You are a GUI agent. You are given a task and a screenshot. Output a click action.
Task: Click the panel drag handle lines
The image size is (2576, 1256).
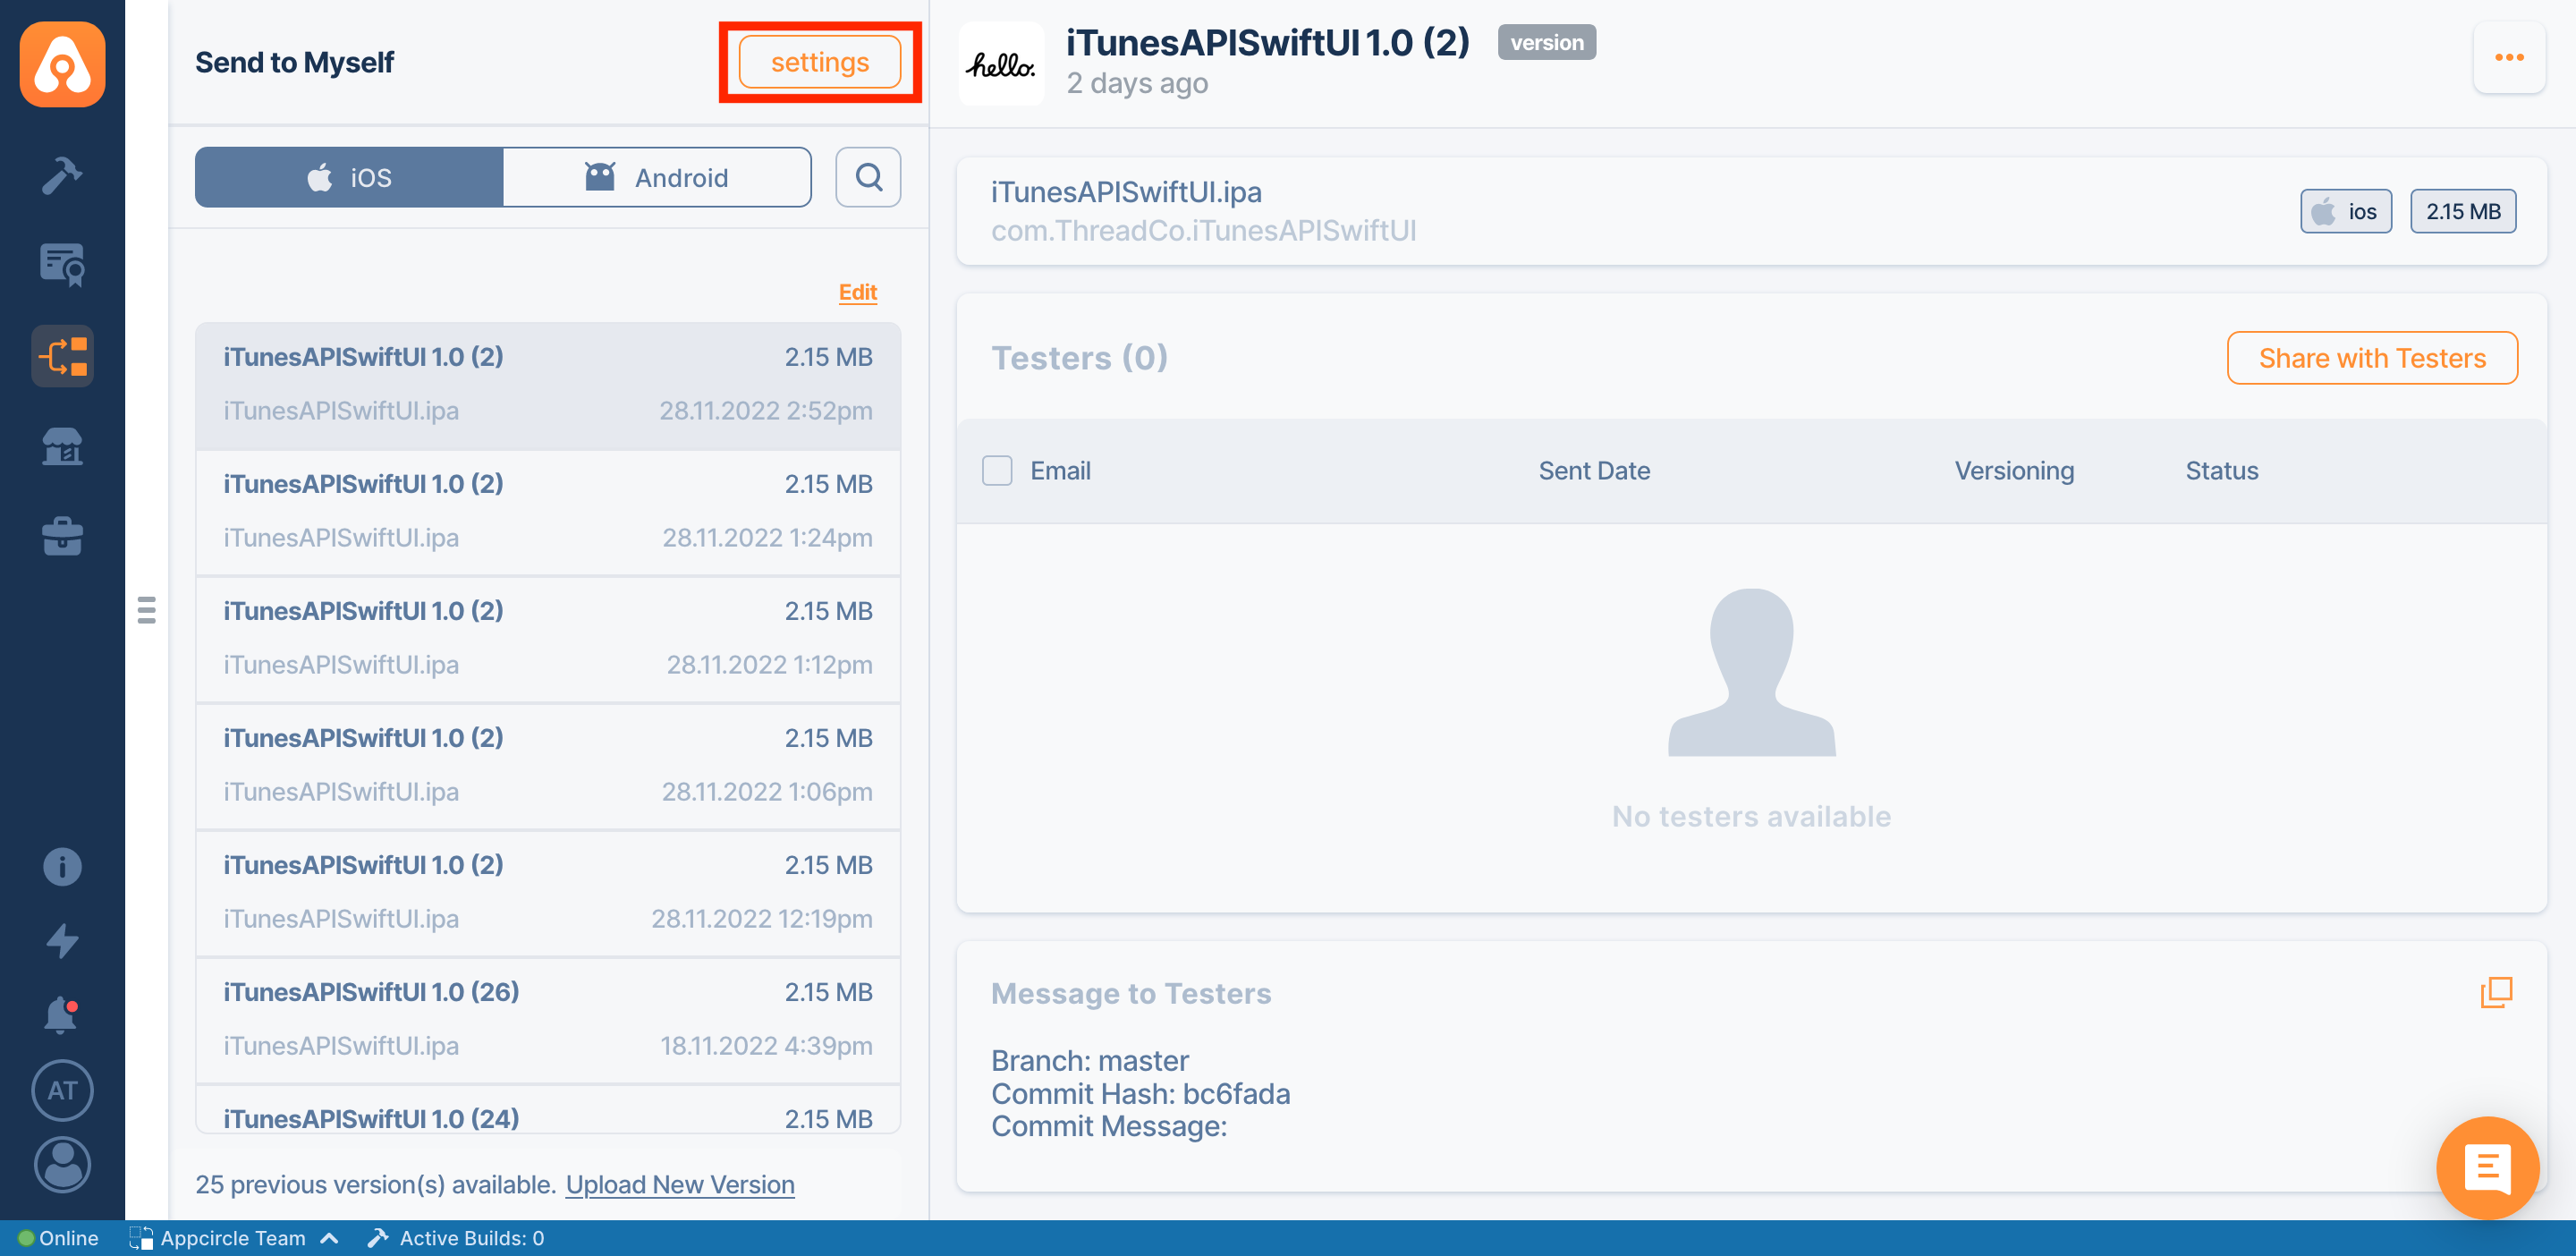[x=146, y=610]
